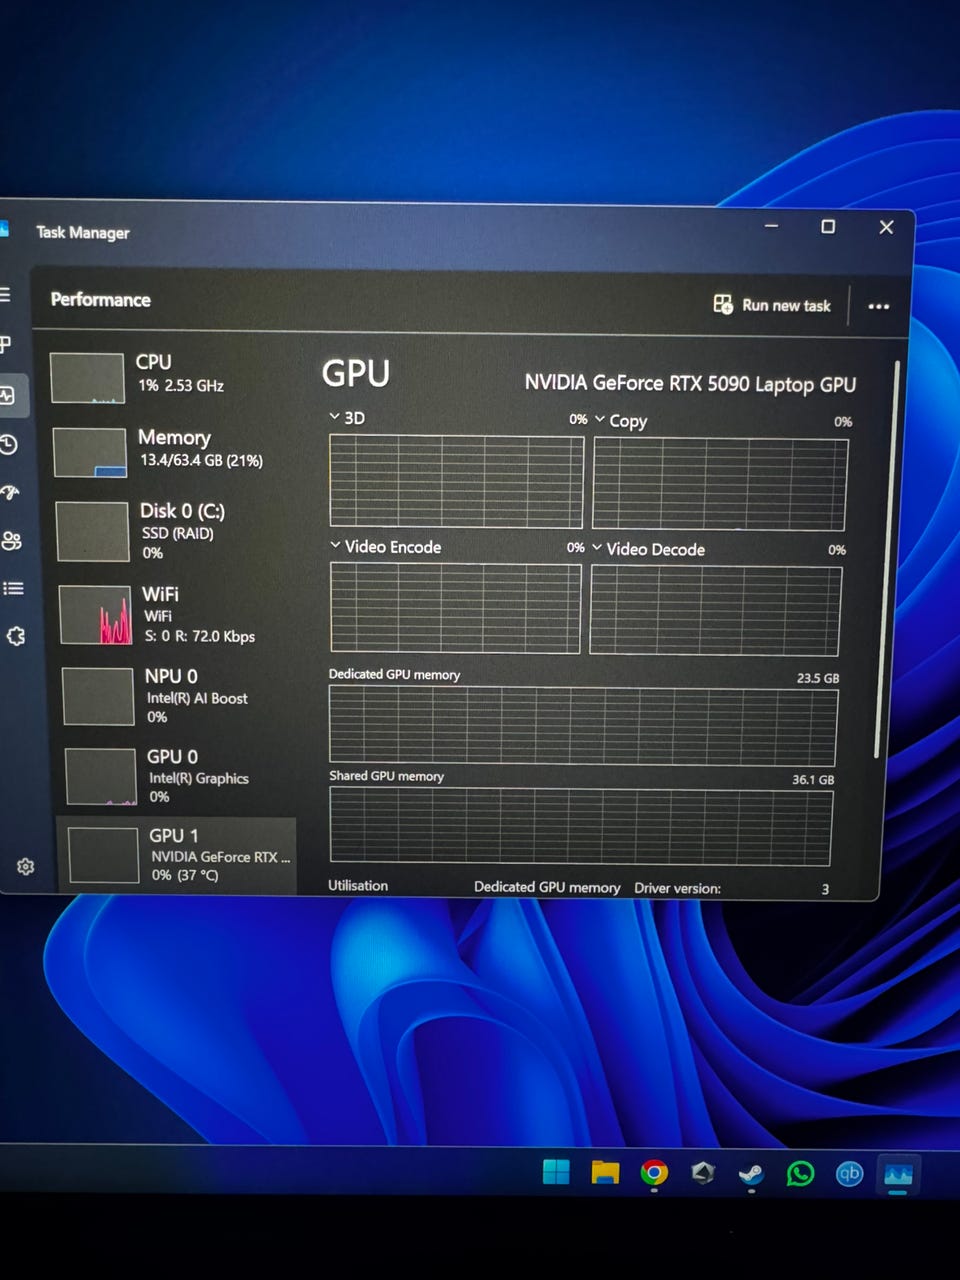The width and height of the screenshot is (960, 1280).
Task: Open the hamburger navigation menu
Action: [5, 295]
